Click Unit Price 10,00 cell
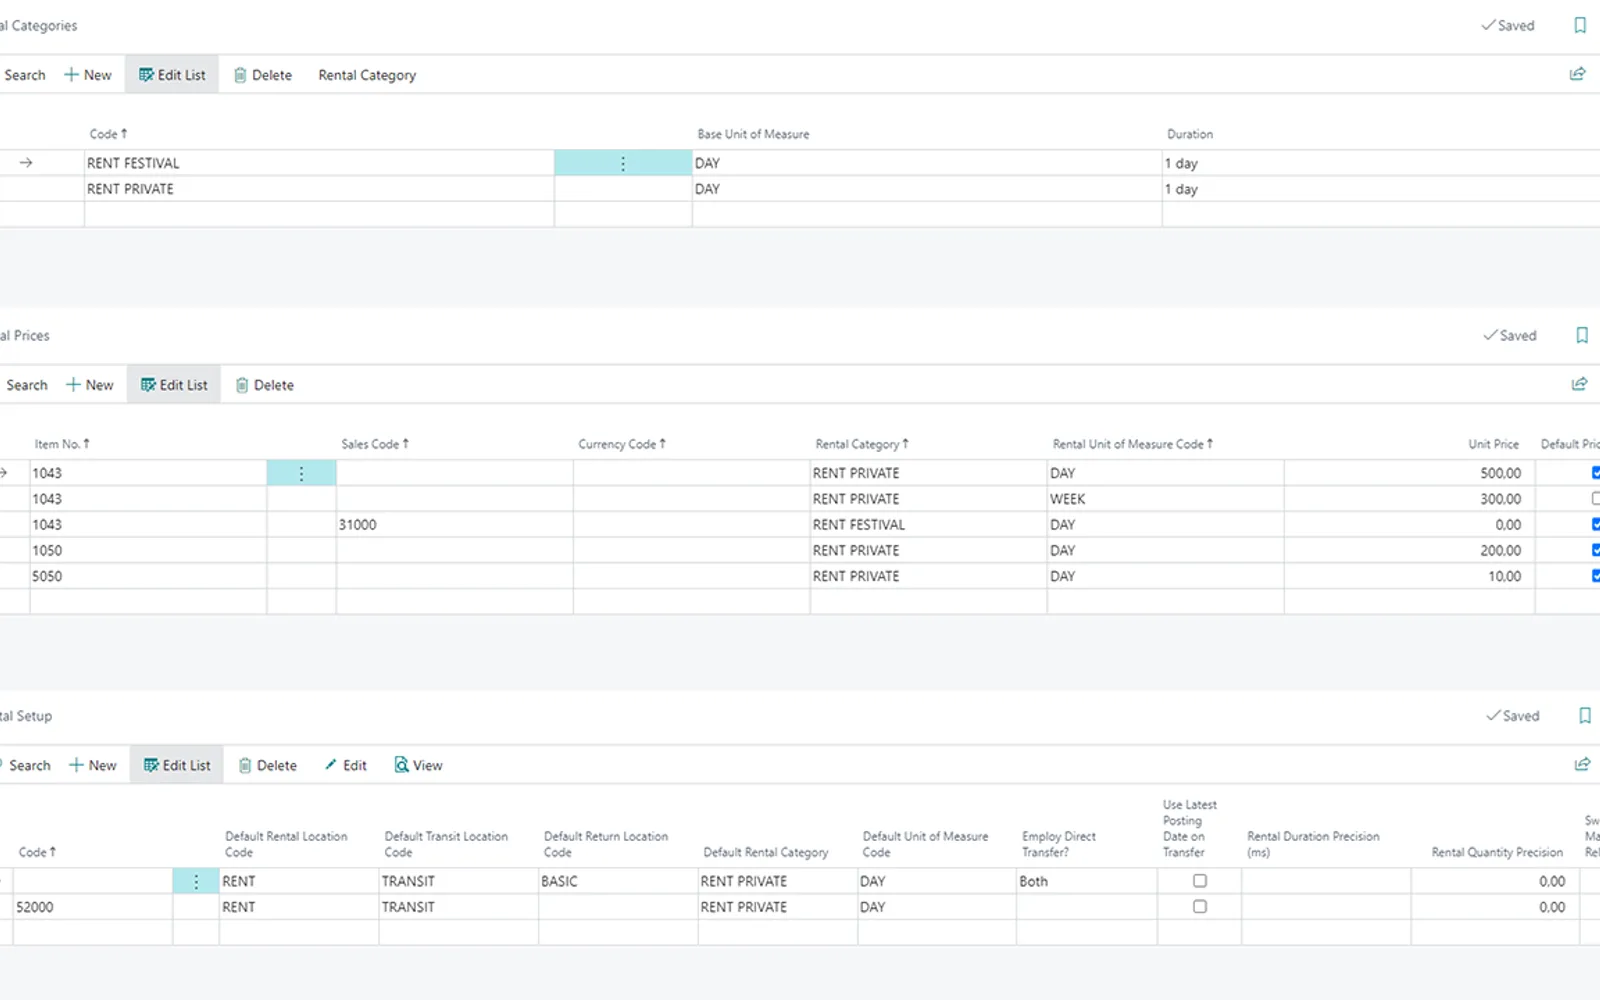 pyautogui.click(x=1409, y=576)
